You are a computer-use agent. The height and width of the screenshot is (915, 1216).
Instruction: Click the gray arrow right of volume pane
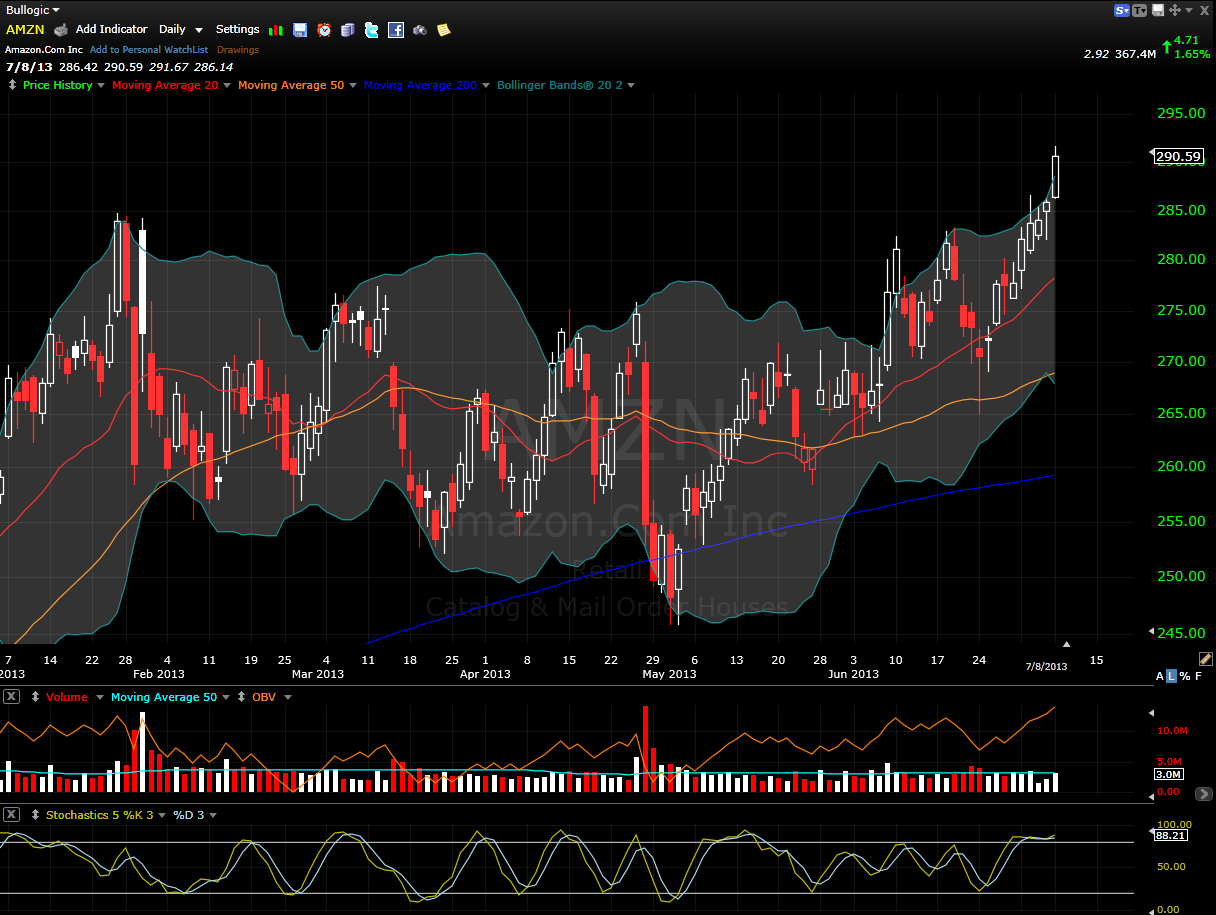coord(1203,793)
